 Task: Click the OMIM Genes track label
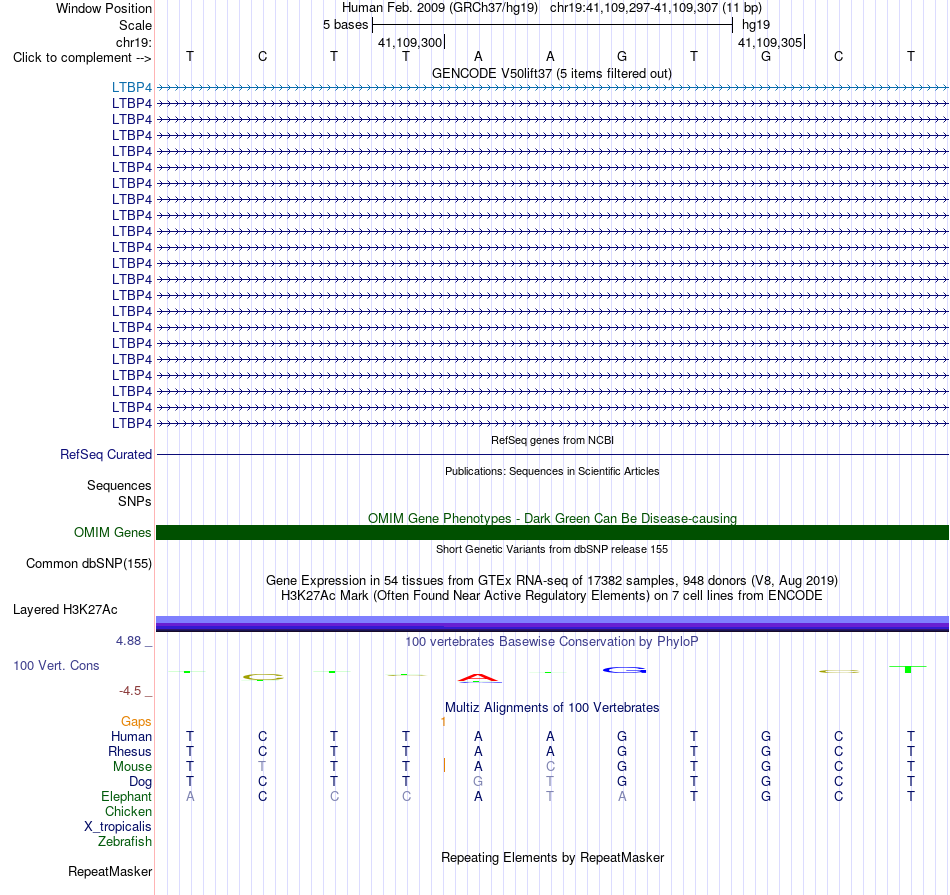point(113,533)
